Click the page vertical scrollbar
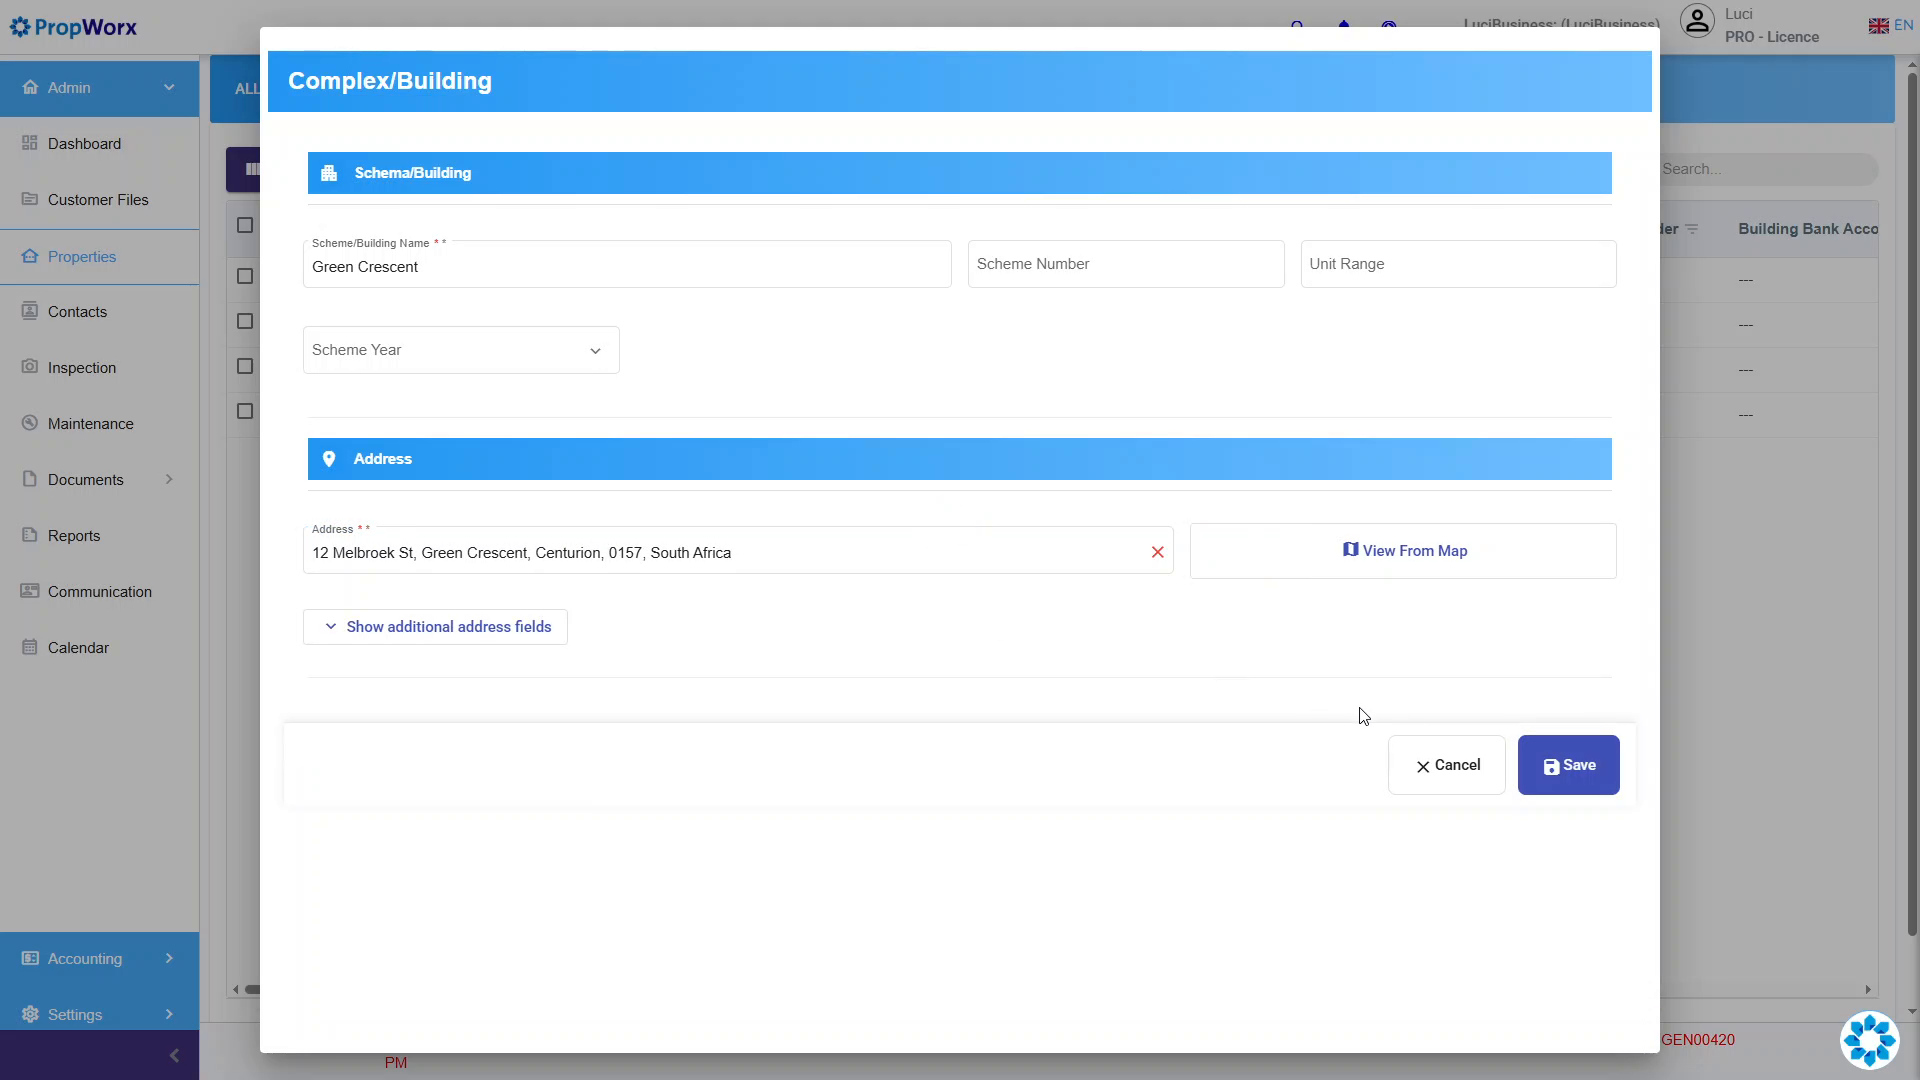 1912,505
